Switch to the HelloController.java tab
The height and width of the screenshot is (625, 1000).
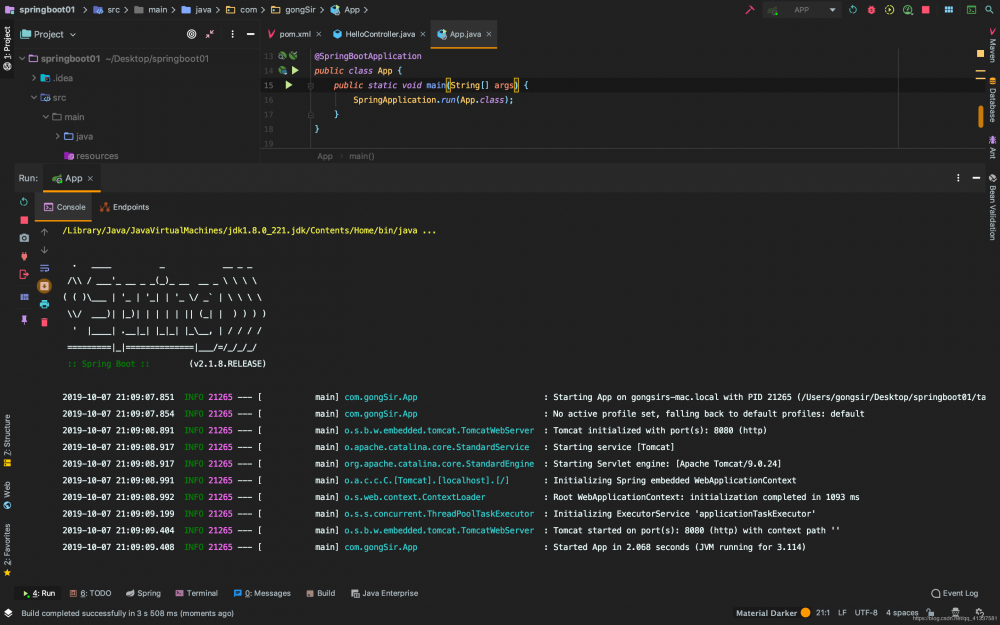pyautogui.click(x=380, y=34)
